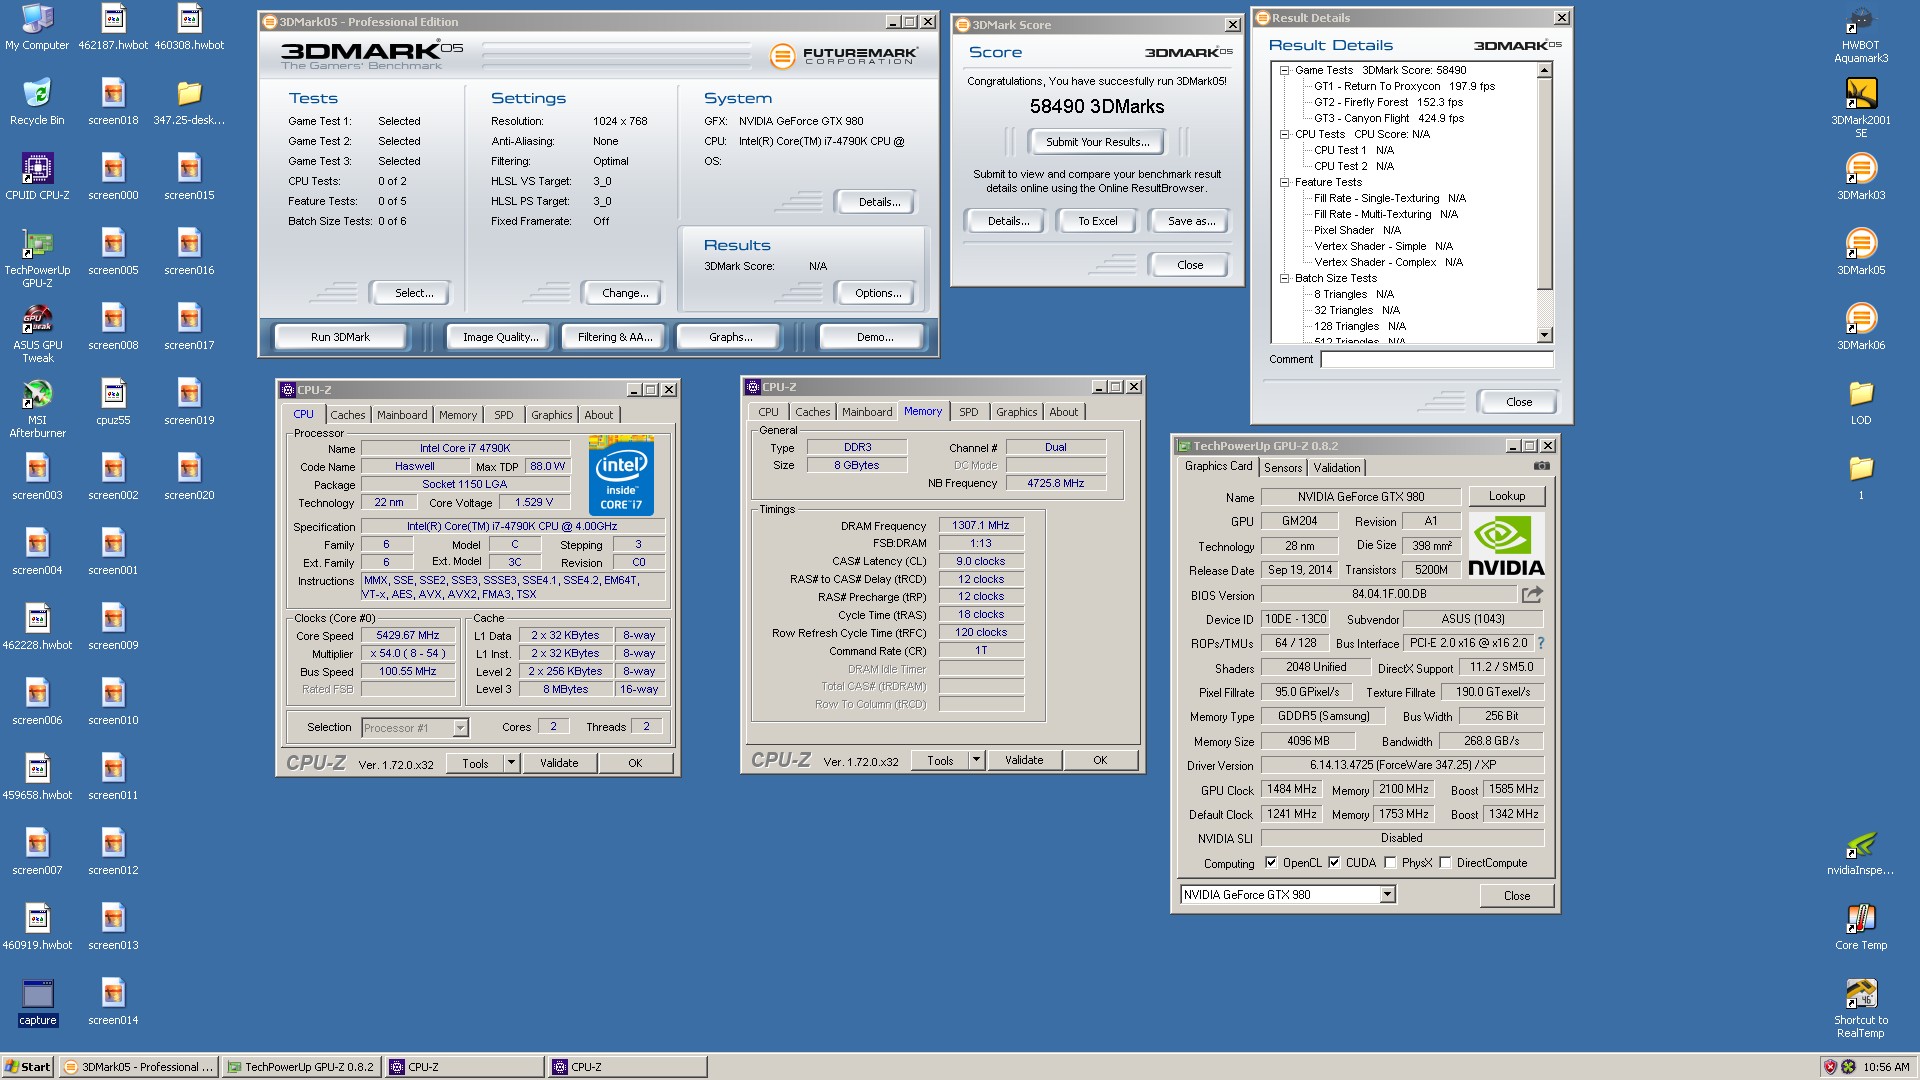Open SPD tab in Memory CPU-Z window
Viewport: 1920px width, 1080px height.
pos(969,412)
